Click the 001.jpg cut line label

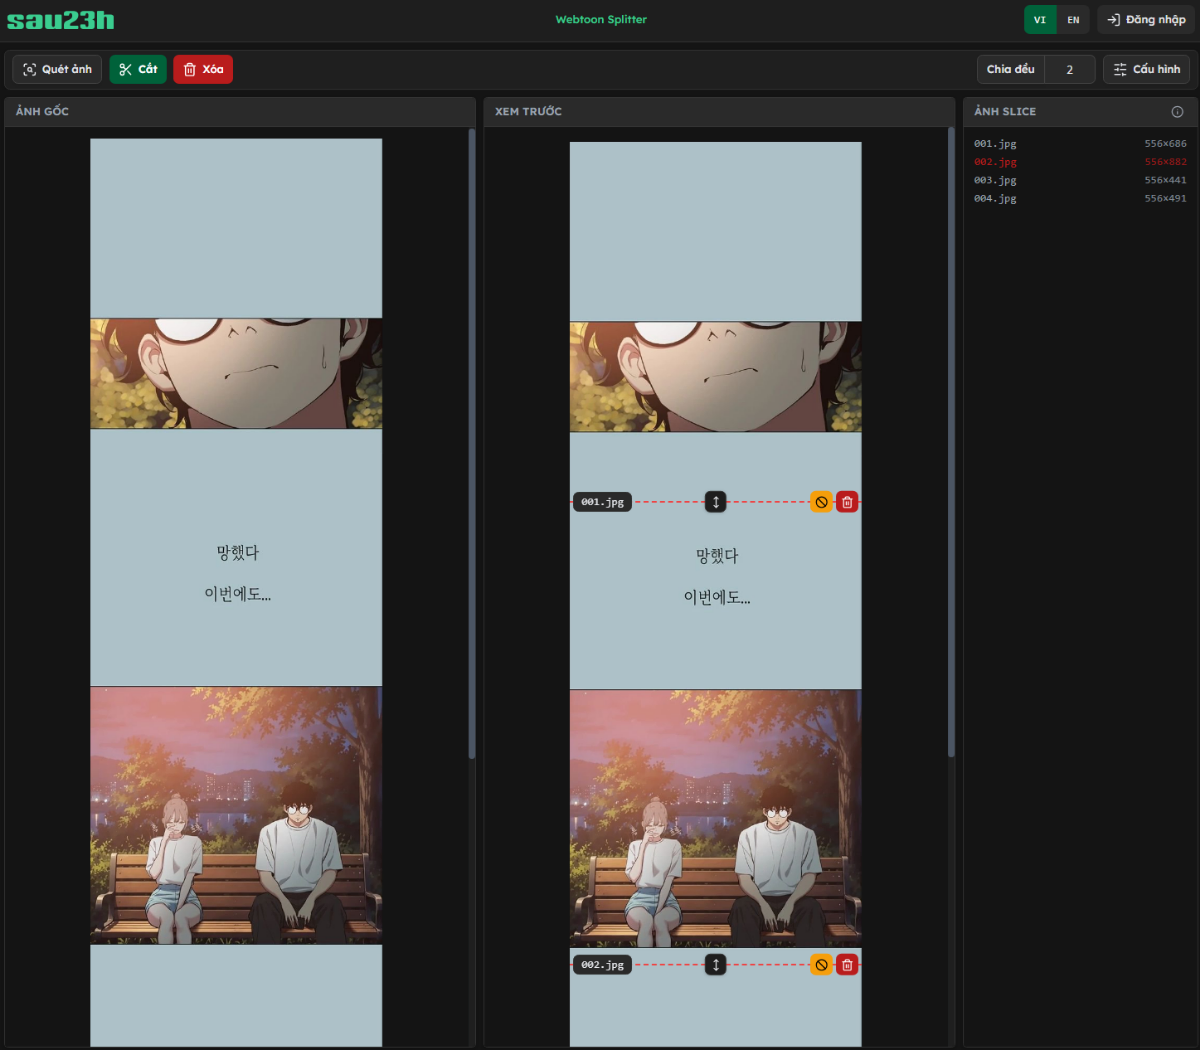tap(602, 502)
